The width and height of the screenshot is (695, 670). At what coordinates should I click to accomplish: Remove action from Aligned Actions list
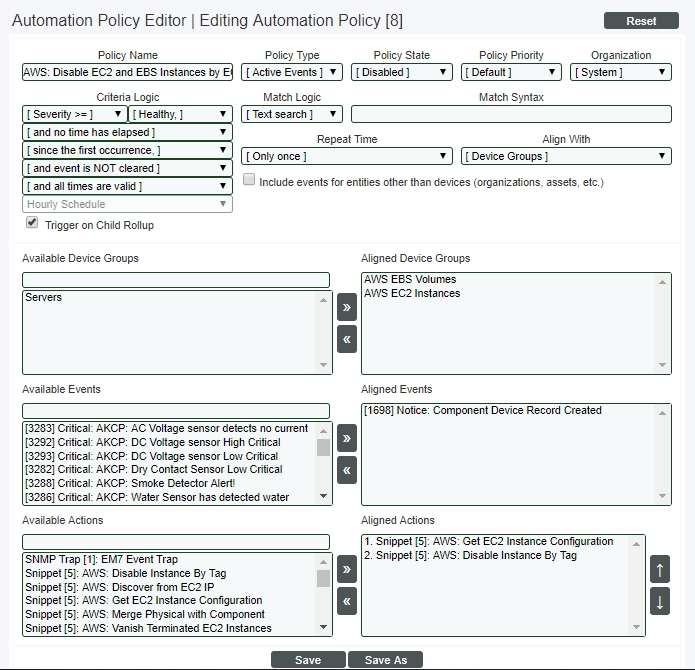click(x=347, y=601)
